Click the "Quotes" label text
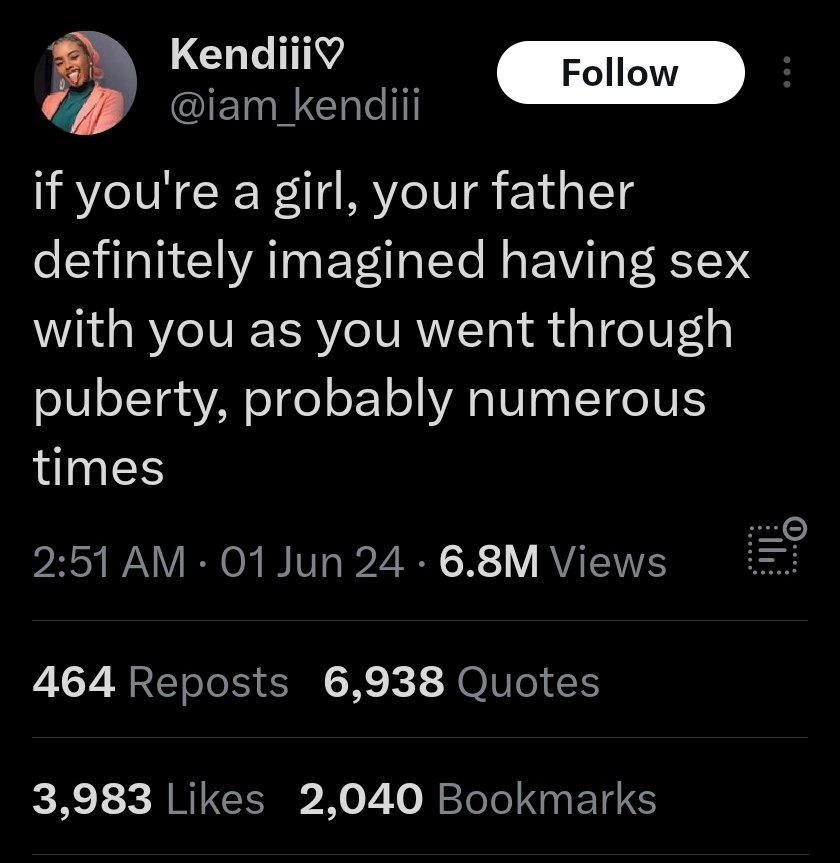Viewport: 840px width, 863px height. point(528,683)
